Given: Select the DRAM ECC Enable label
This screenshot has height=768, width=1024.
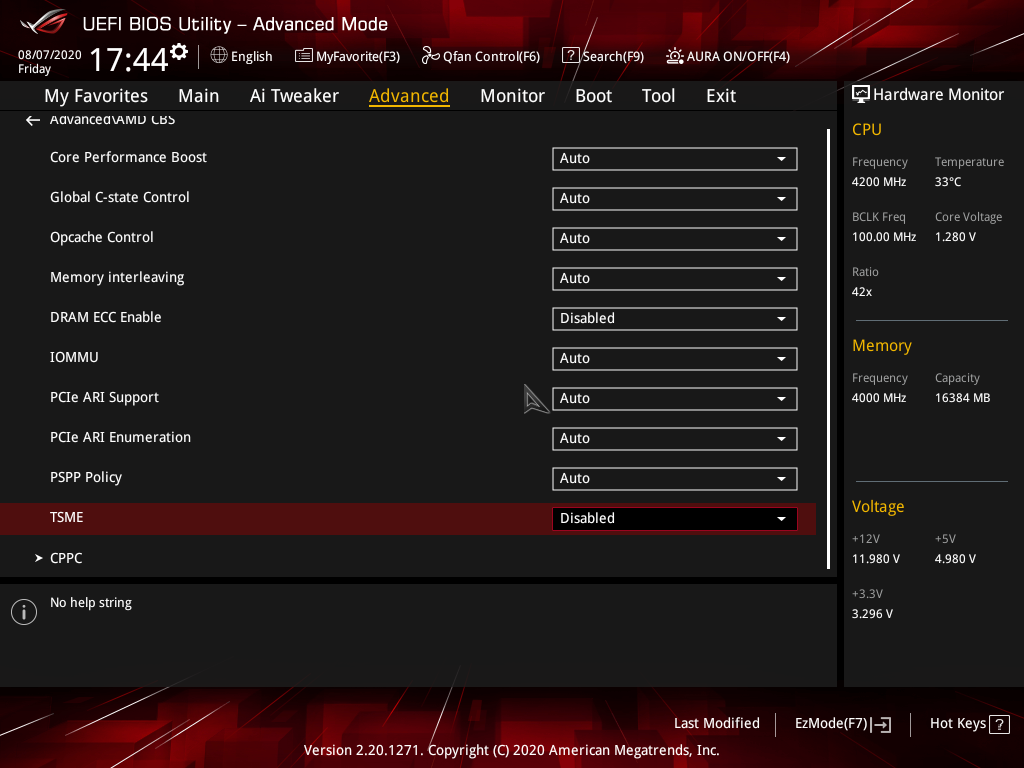Looking at the screenshot, I should click(105, 317).
